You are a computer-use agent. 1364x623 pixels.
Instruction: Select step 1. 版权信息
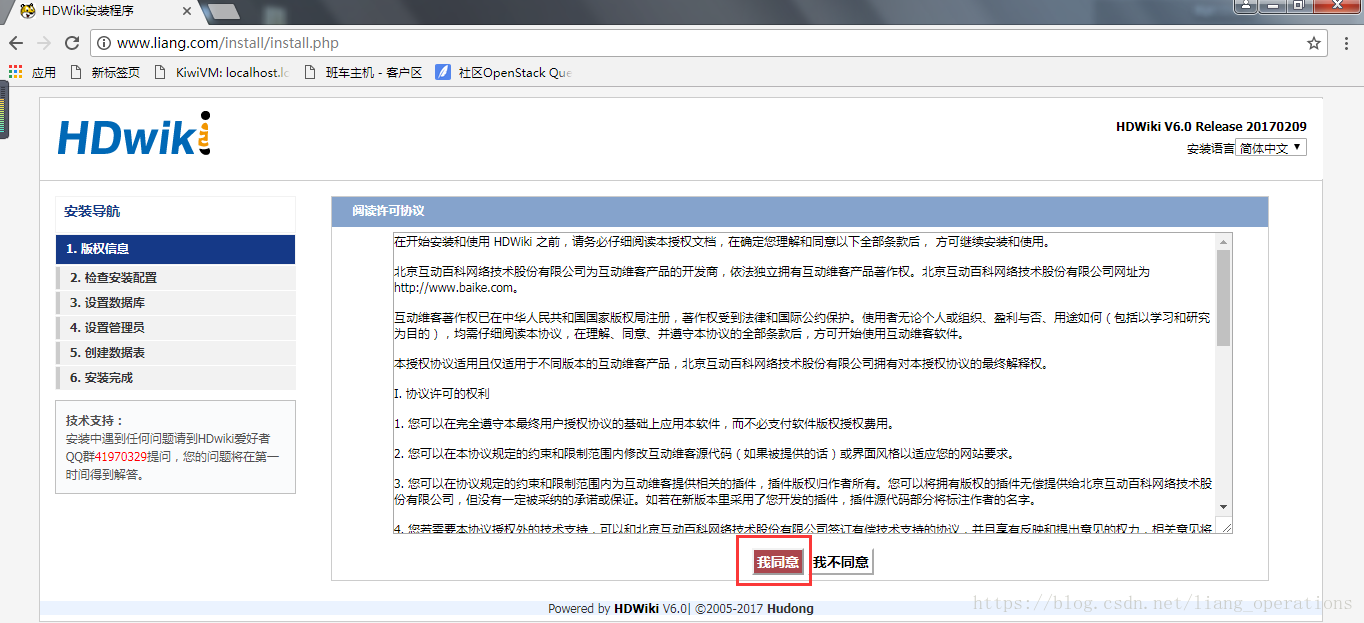point(176,249)
